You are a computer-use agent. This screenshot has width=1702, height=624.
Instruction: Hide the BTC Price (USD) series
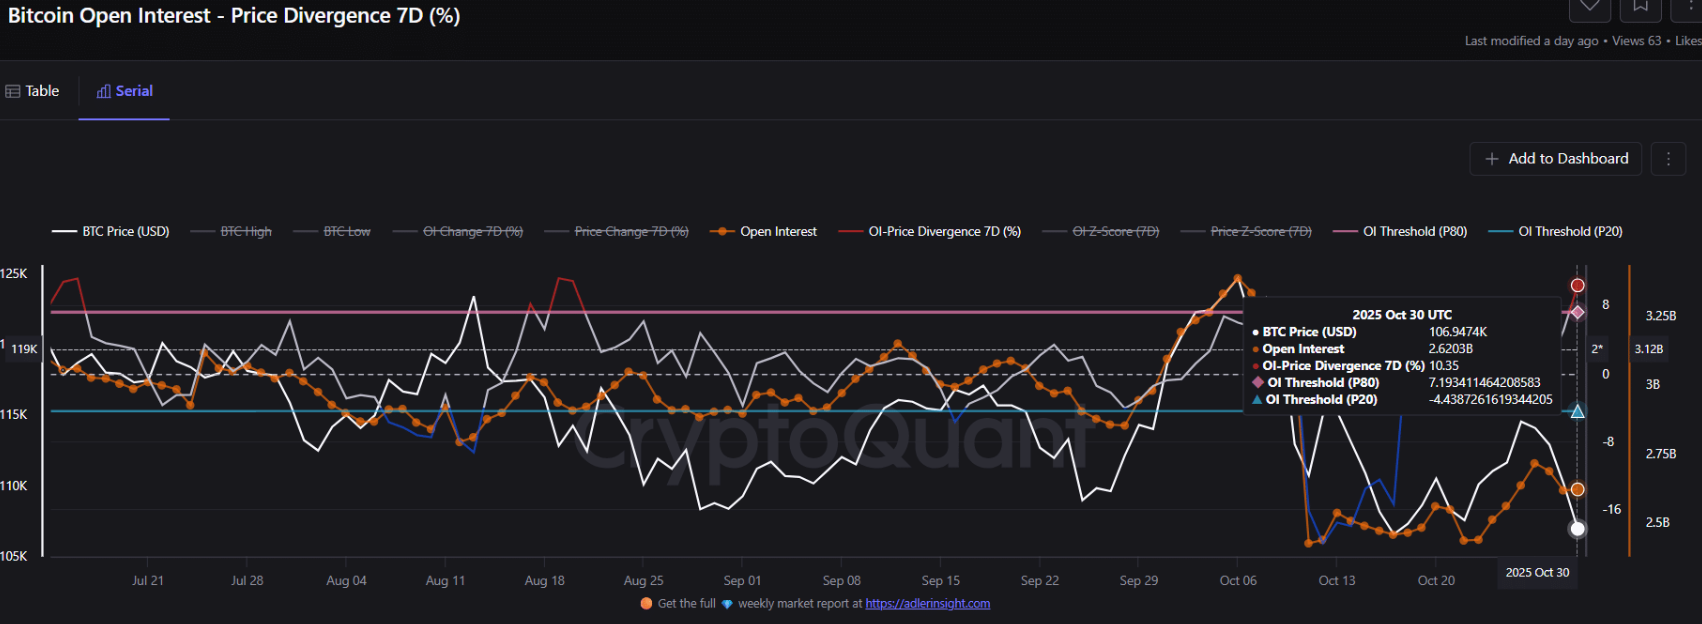pos(111,232)
